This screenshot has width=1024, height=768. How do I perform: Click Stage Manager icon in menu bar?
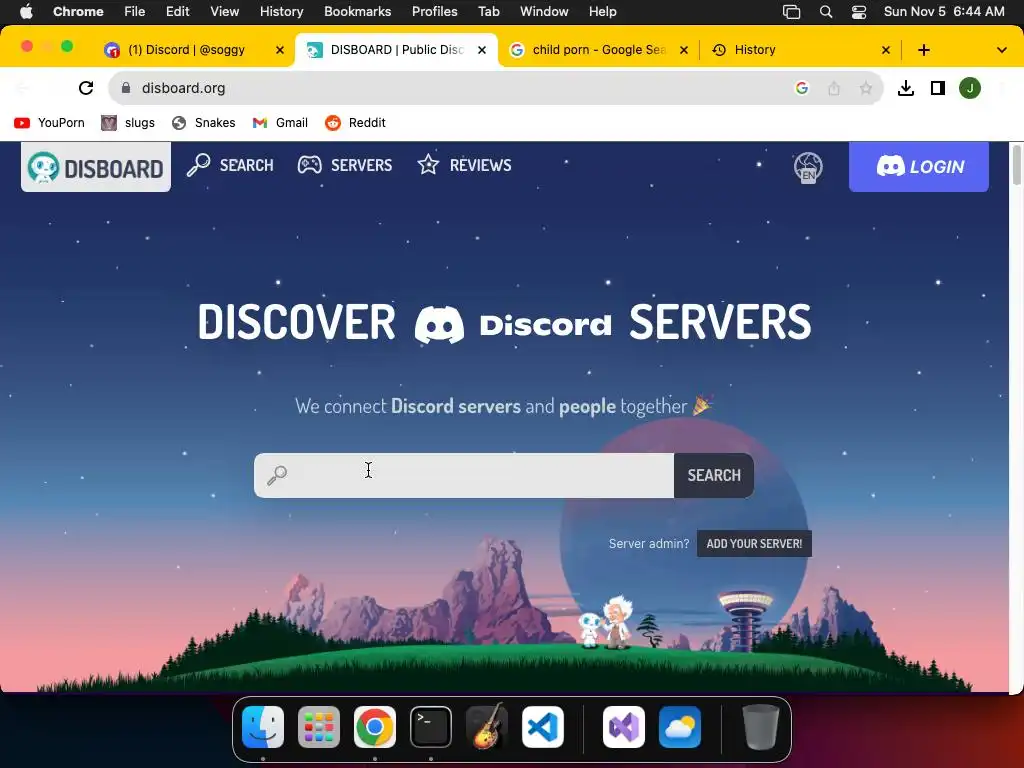coord(792,12)
